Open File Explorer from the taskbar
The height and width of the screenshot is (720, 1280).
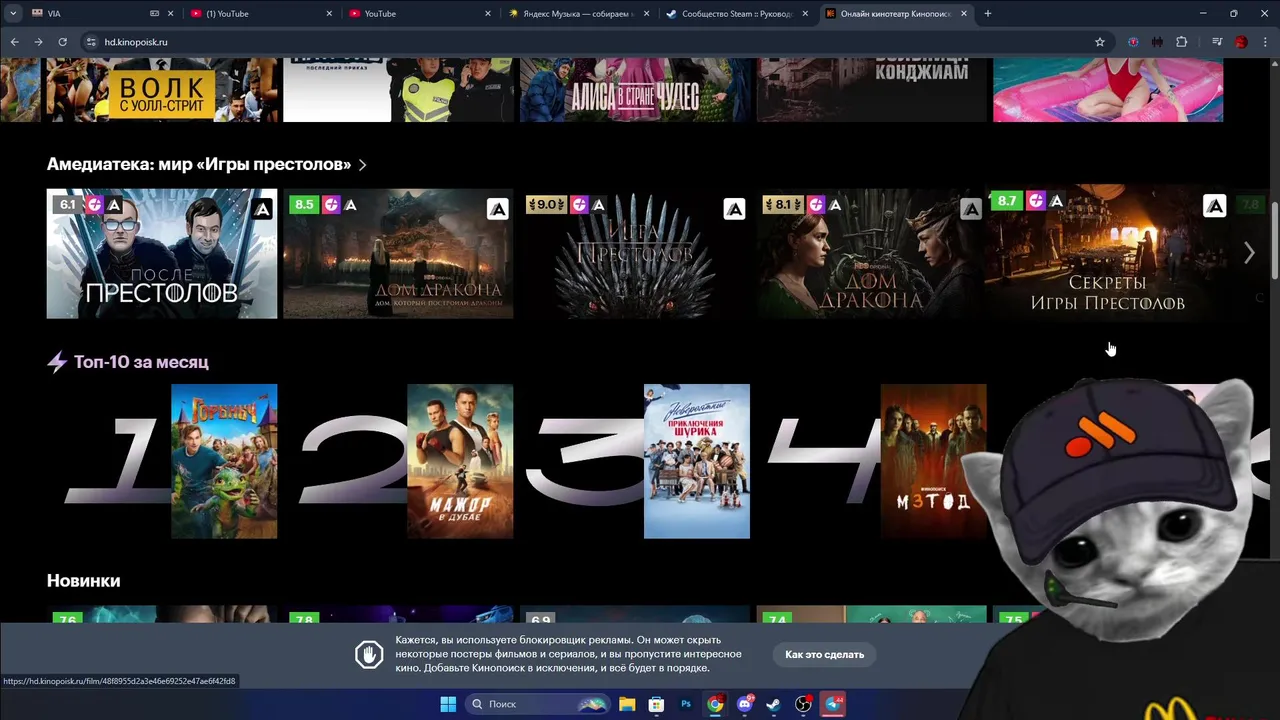(627, 704)
